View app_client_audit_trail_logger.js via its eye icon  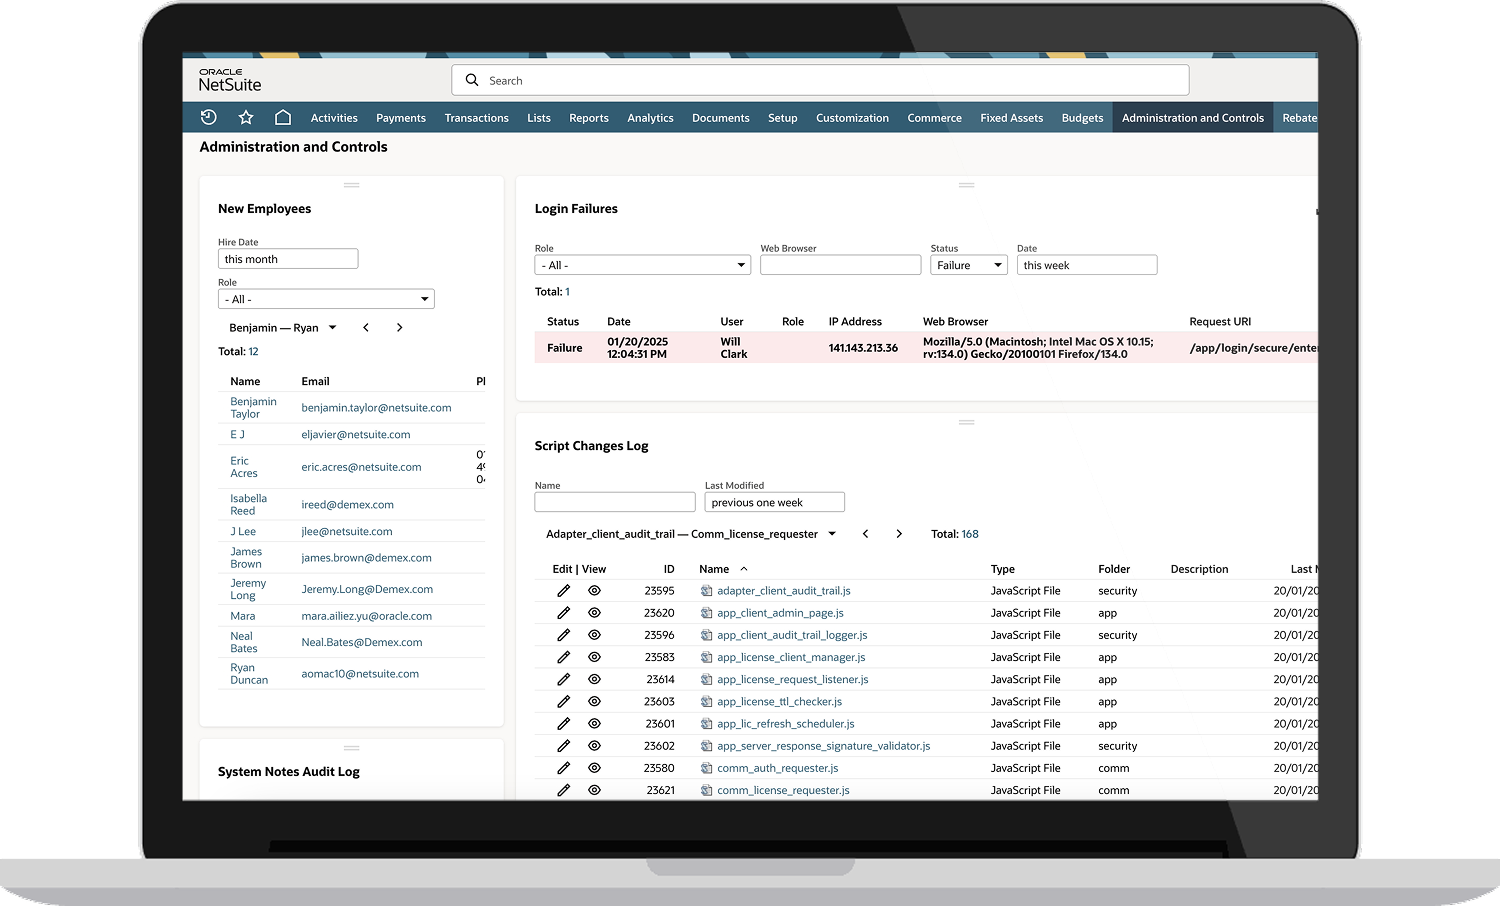594,634
